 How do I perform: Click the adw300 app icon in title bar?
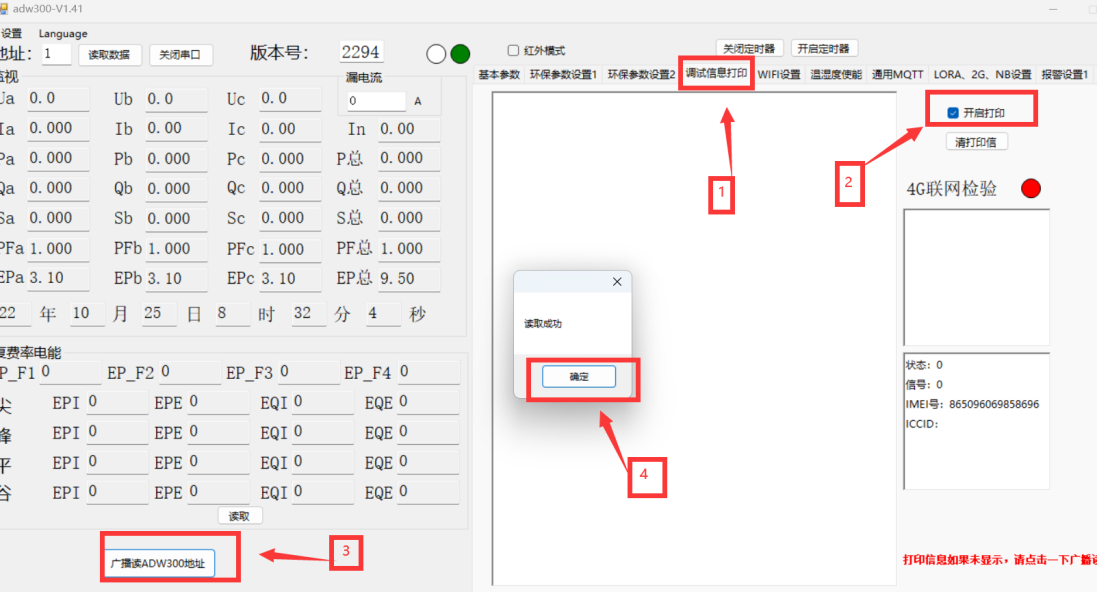(4, 8)
